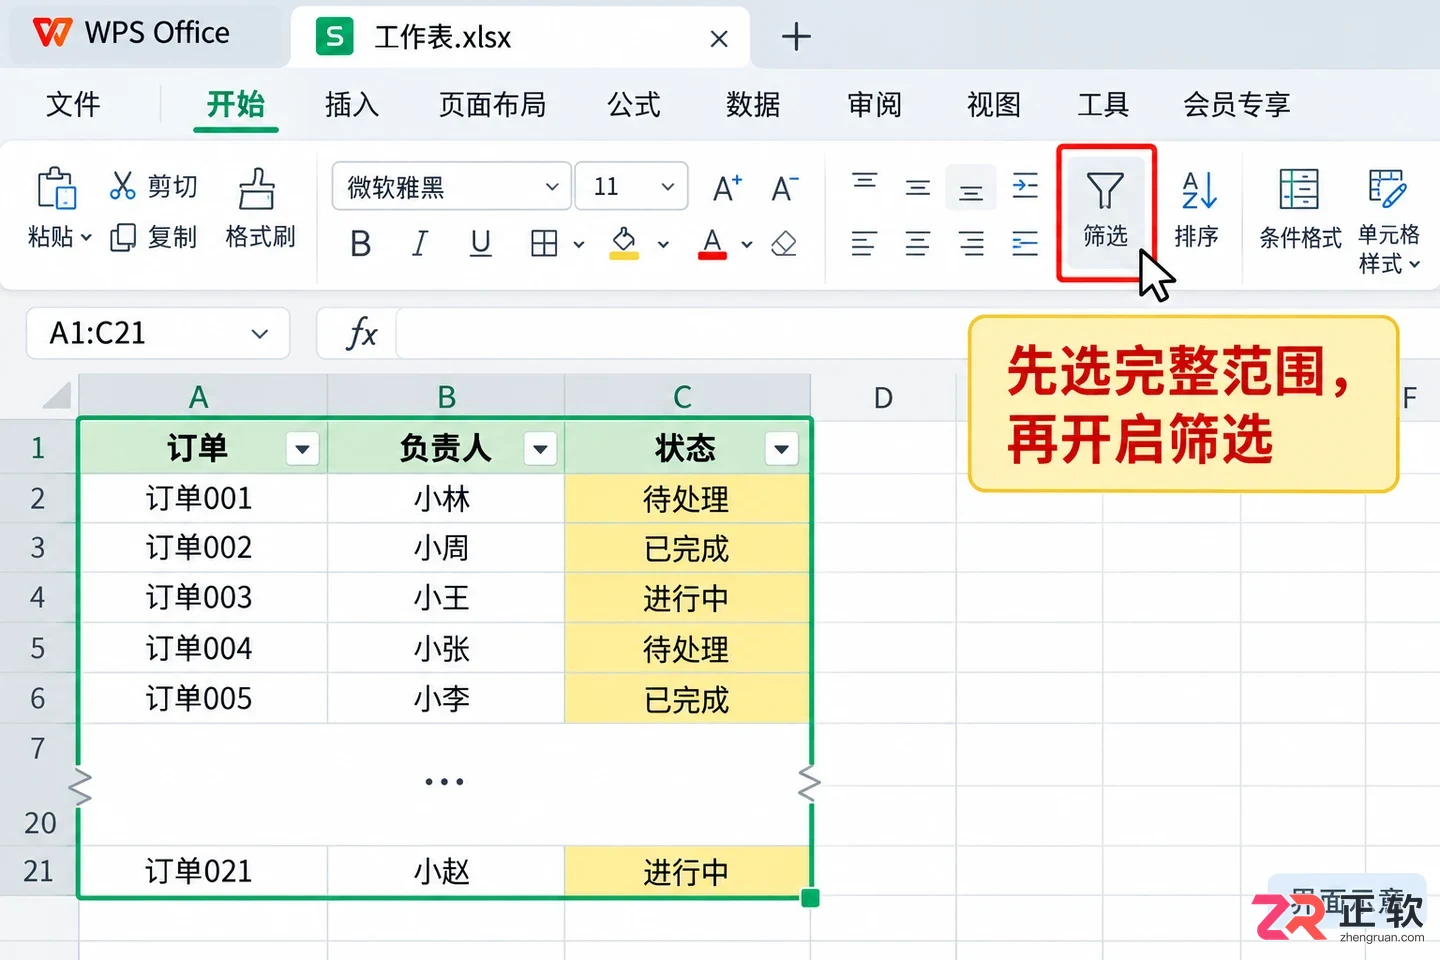This screenshot has width=1440, height=960.
Task: Open the filter dropdown for 订单 column
Action: (x=303, y=449)
